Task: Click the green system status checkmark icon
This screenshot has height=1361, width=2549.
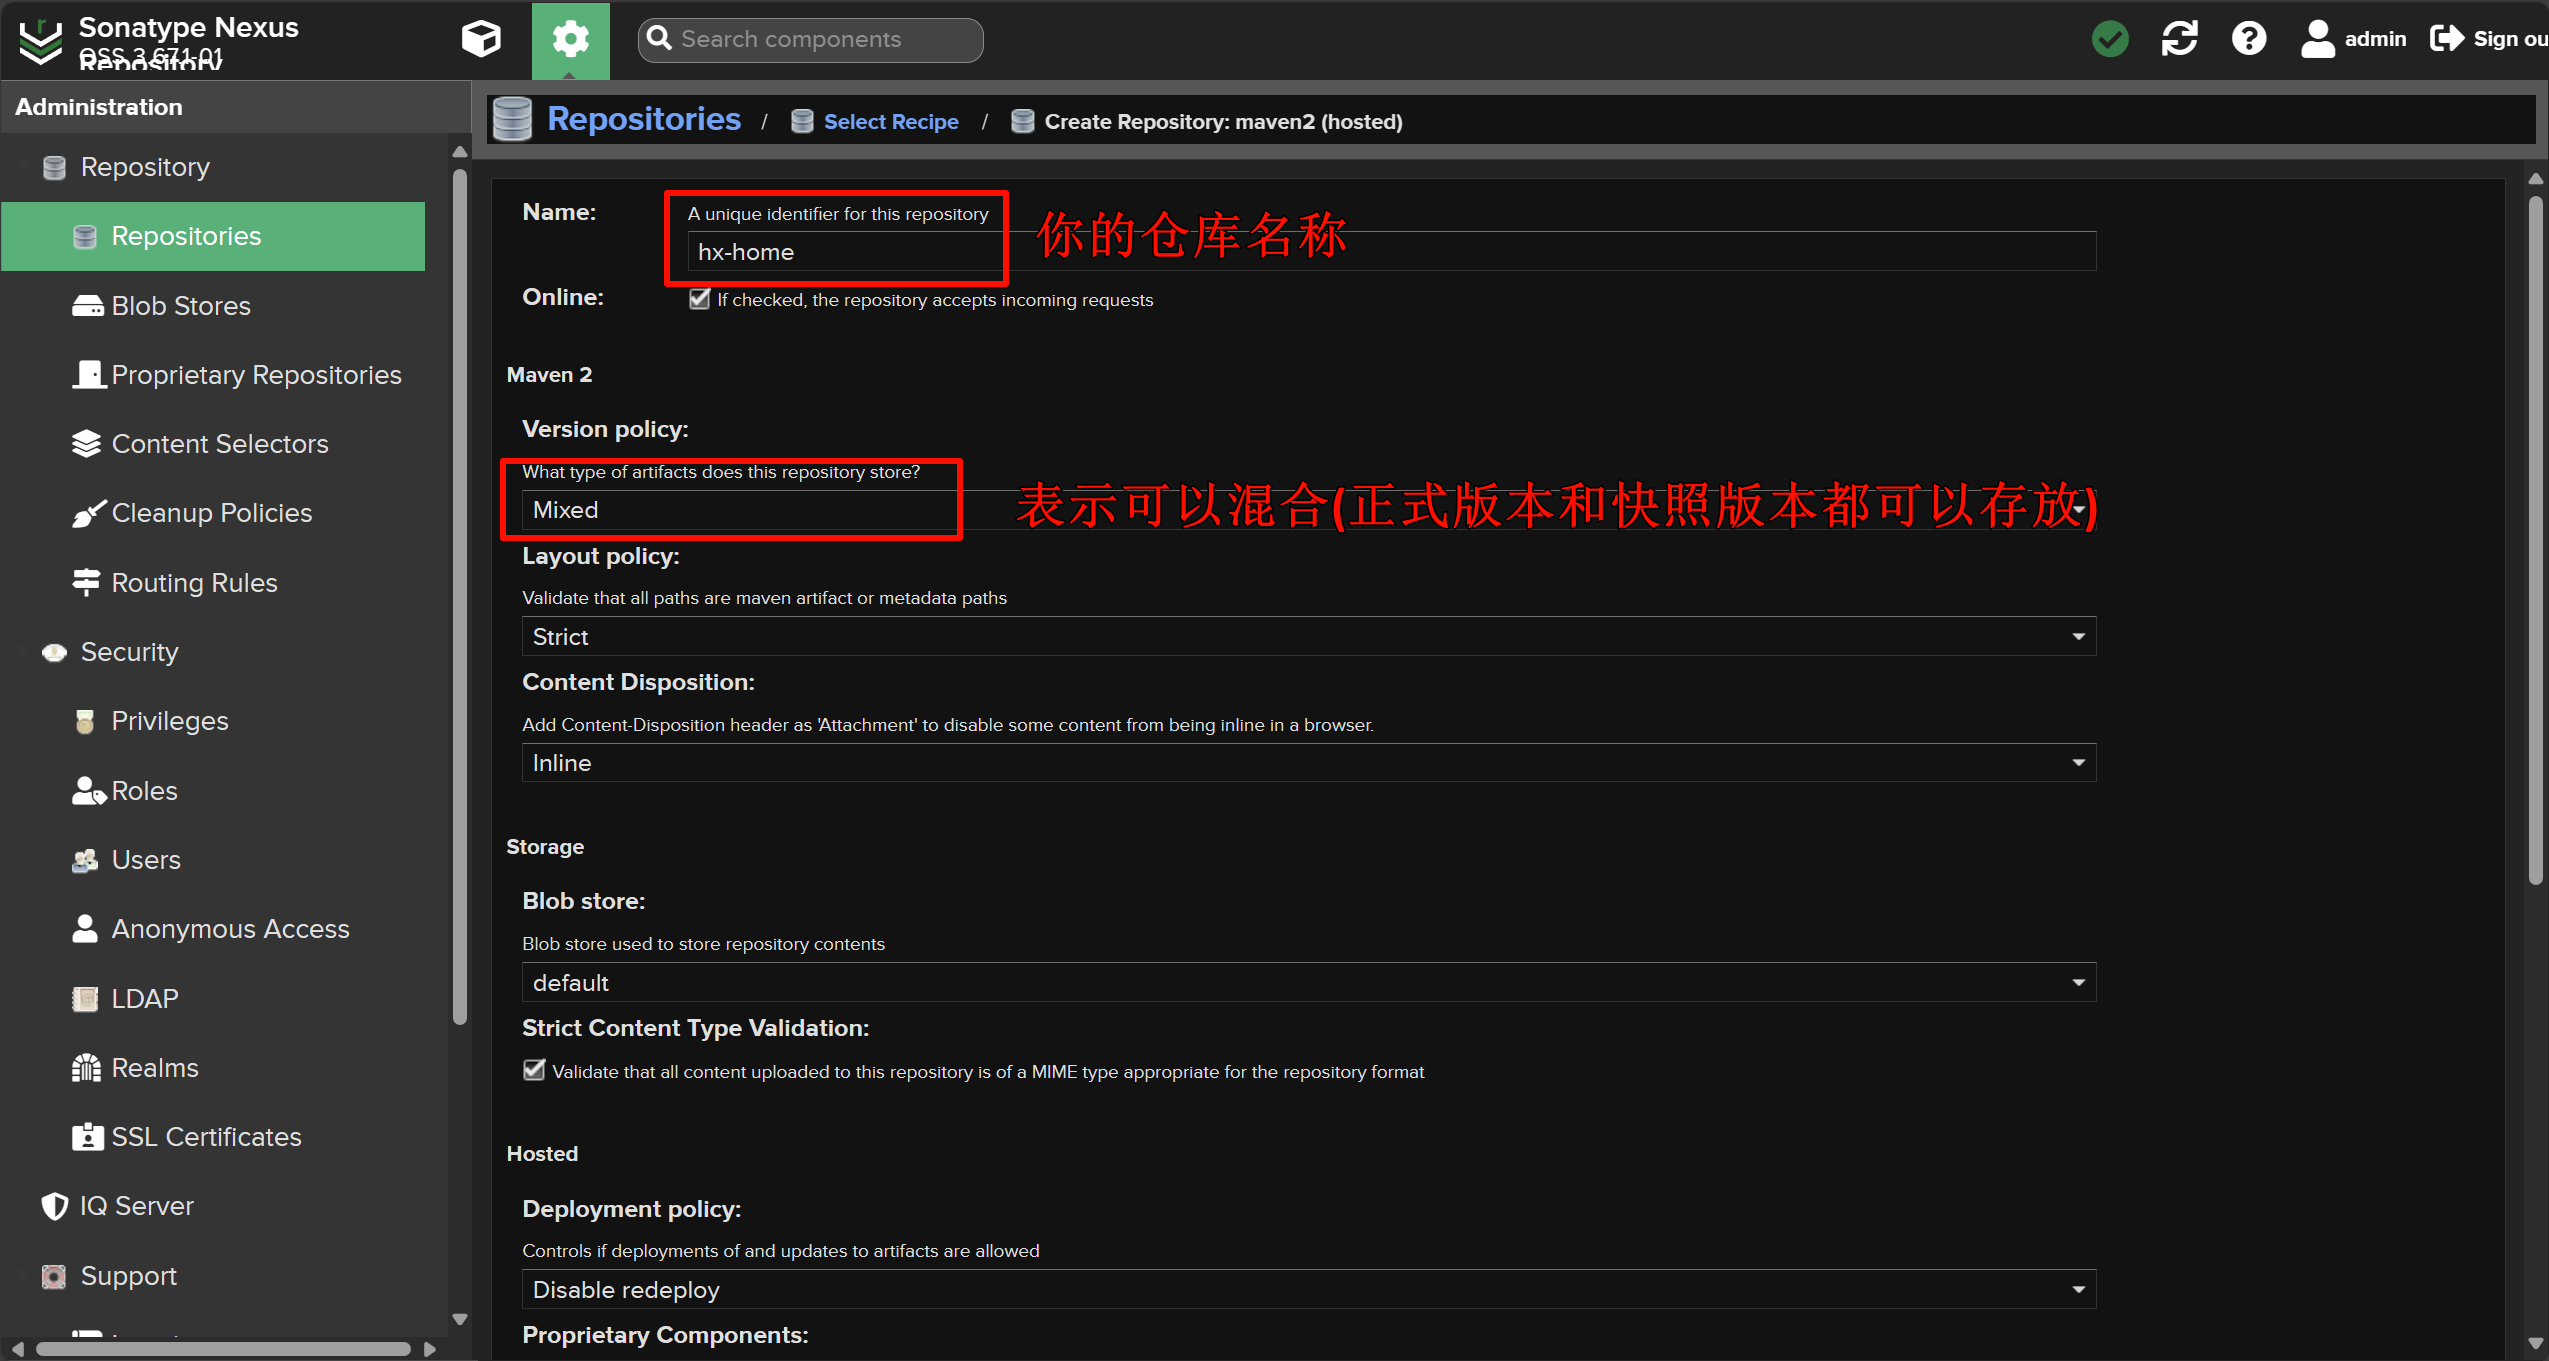Action: (x=2109, y=39)
